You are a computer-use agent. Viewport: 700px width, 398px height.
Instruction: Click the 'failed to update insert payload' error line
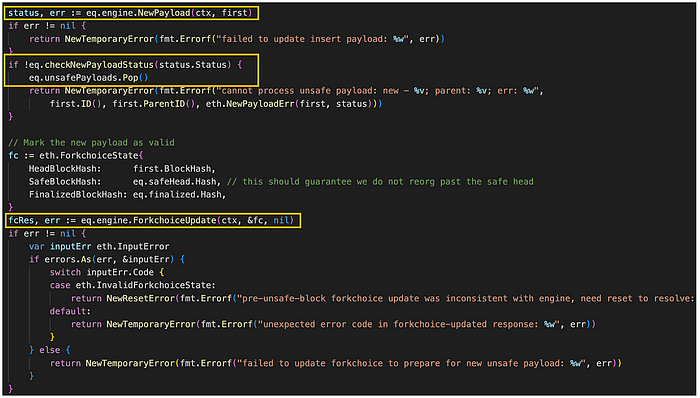[x=237, y=39]
